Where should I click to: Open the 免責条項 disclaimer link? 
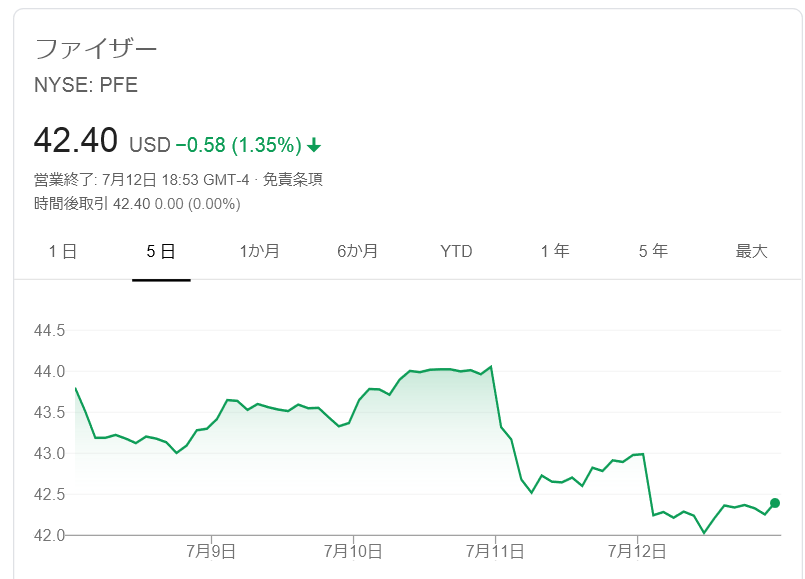(x=294, y=180)
